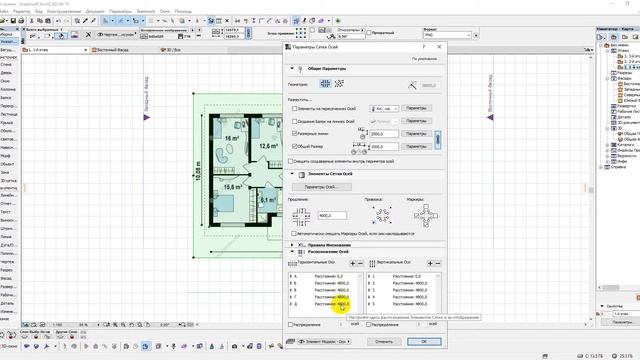Click the help question mark in dialog title

pyautogui.click(x=424, y=47)
